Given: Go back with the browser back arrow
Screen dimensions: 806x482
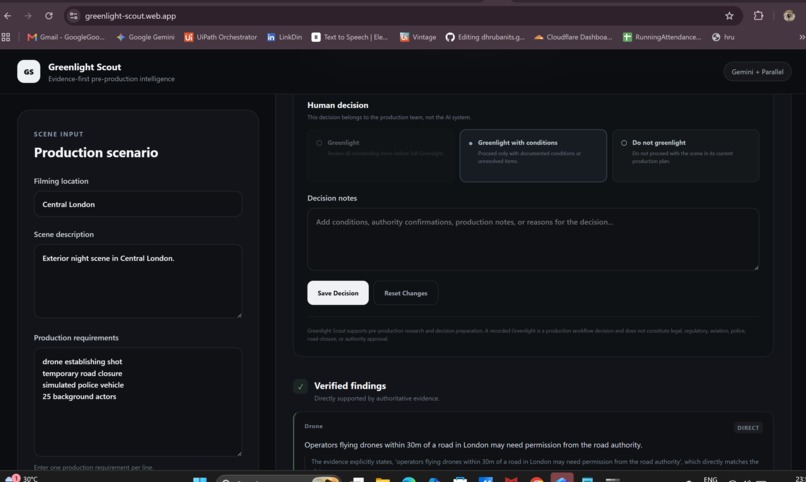Looking at the screenshot, I should point(8,16).
